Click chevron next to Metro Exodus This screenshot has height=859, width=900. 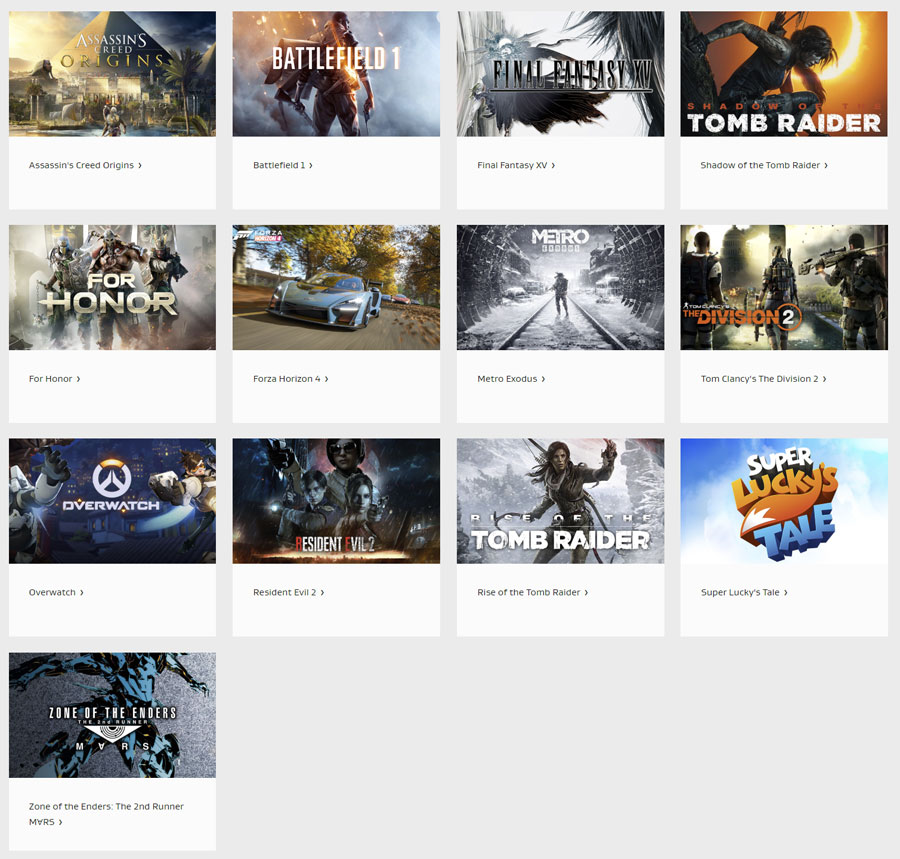543,379
